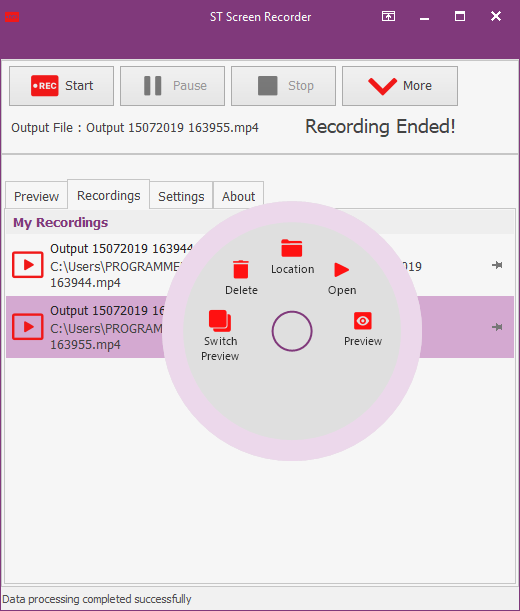Image resolution: width=520 pixels, height=611 pixels.
Task: Open the Settings tab
Action: (181, 195)
